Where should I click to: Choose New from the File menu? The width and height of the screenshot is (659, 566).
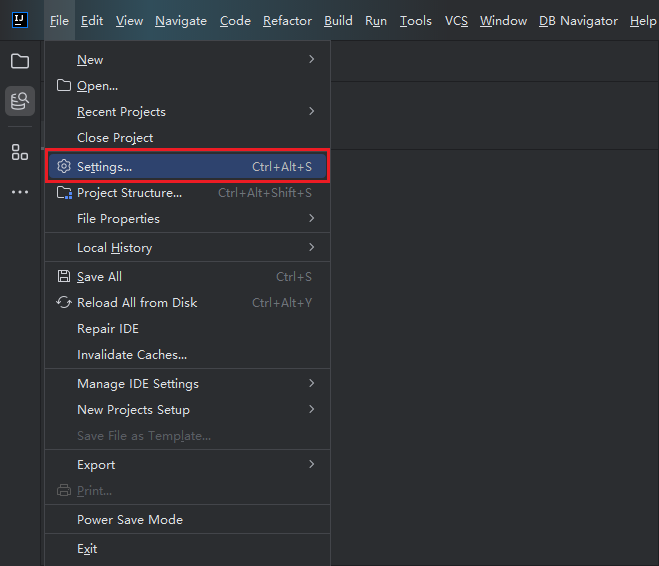(x=187, y=60)
